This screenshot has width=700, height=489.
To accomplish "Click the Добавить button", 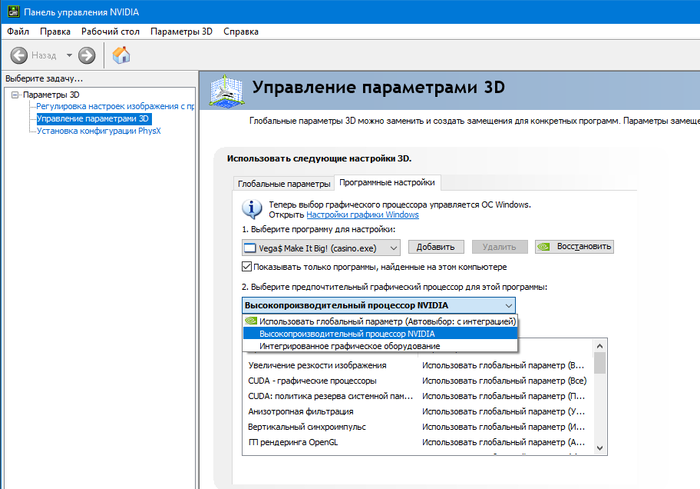I will tap(436, 247).
